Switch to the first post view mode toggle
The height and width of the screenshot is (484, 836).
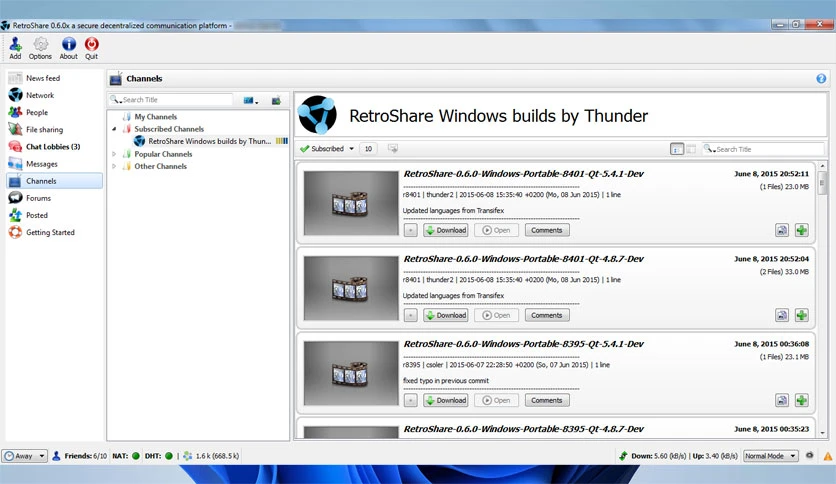coord(677,149)
